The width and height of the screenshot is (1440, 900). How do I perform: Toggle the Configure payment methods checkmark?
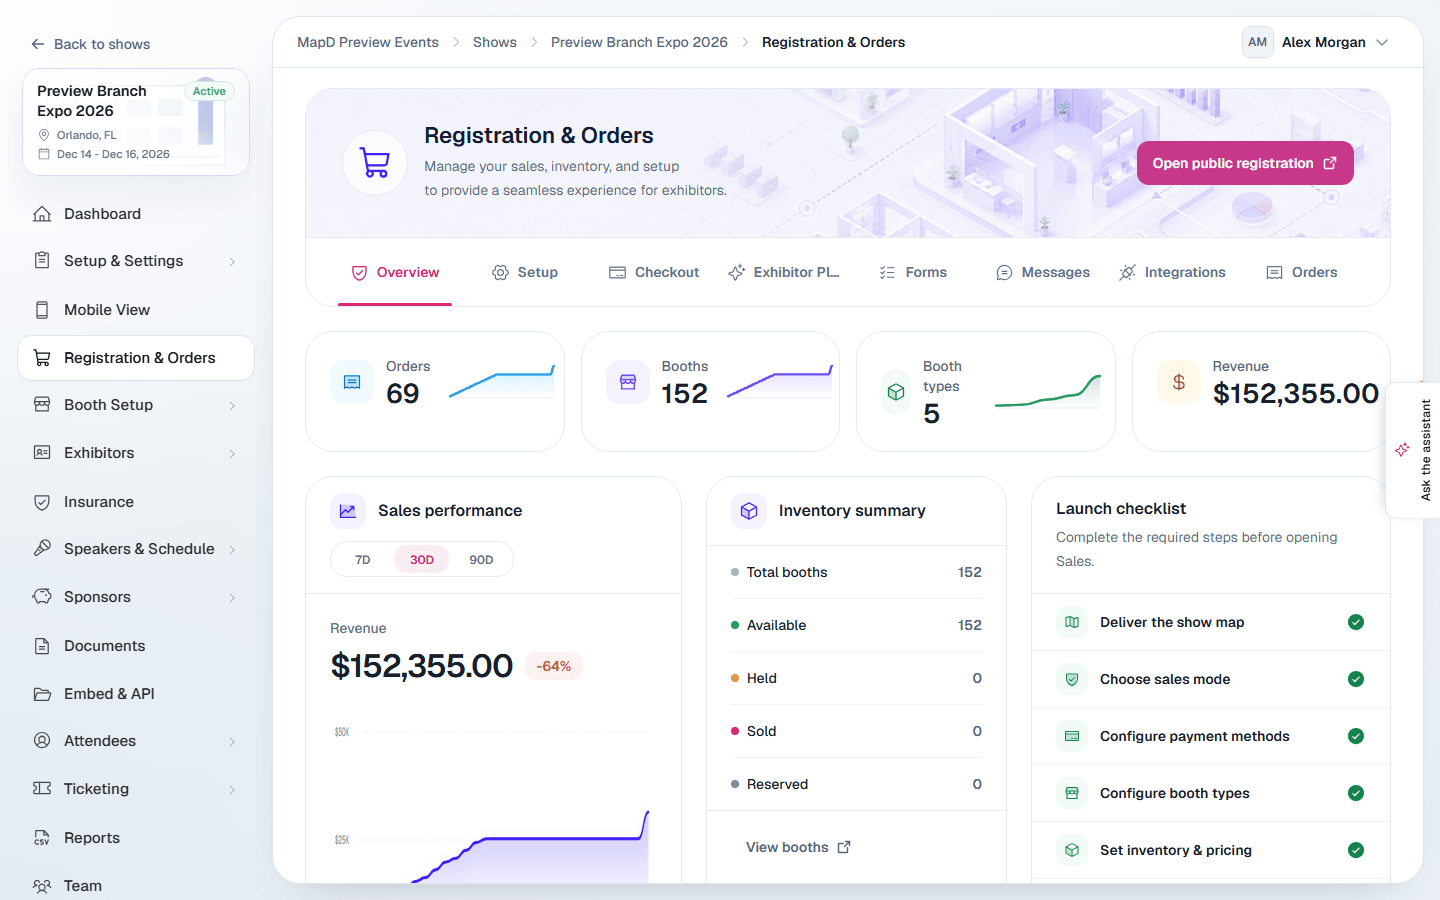(1356, 736)
